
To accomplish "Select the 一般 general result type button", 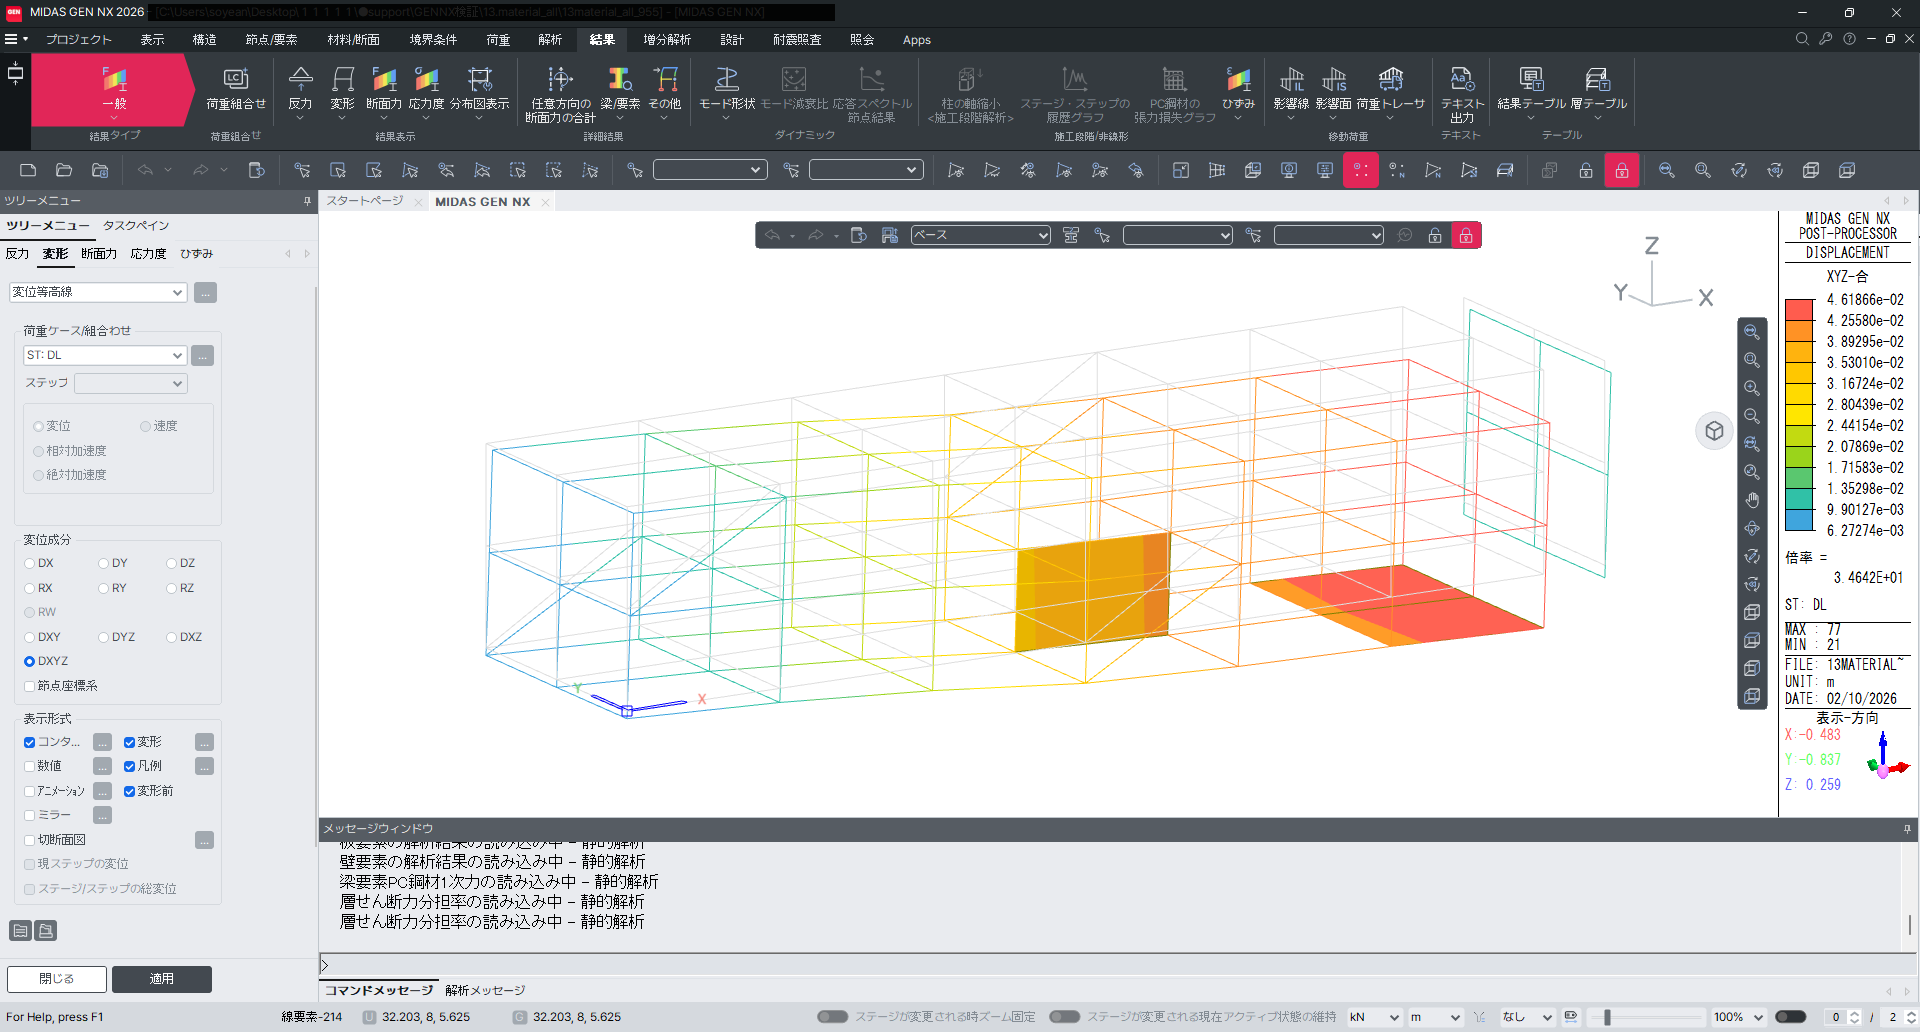I will tap(114, 89).
